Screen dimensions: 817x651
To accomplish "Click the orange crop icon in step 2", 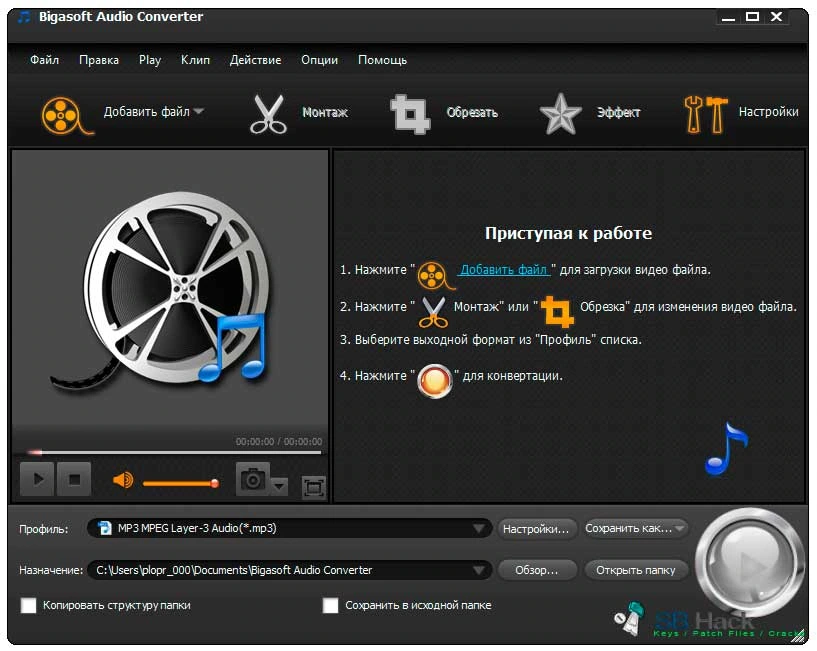I will click(x=556, y=311).
